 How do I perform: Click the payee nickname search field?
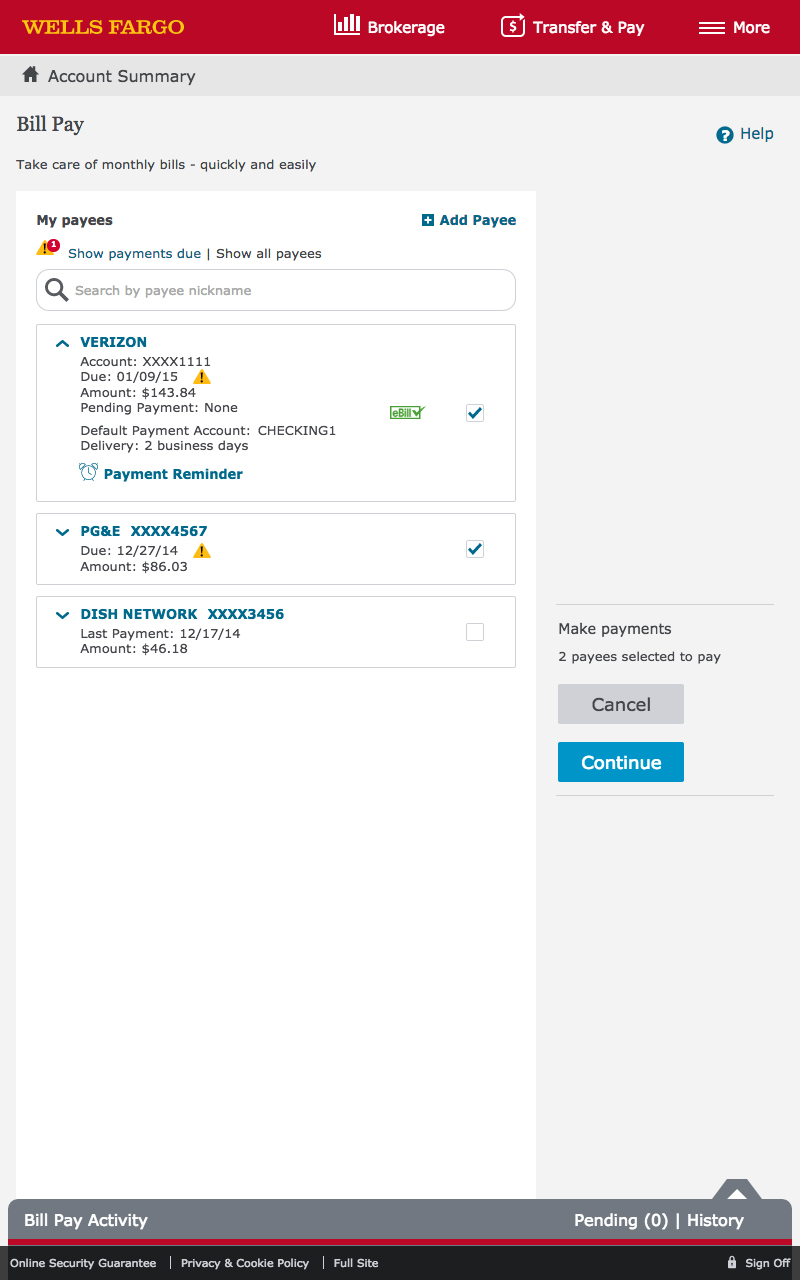coord(290,291)
